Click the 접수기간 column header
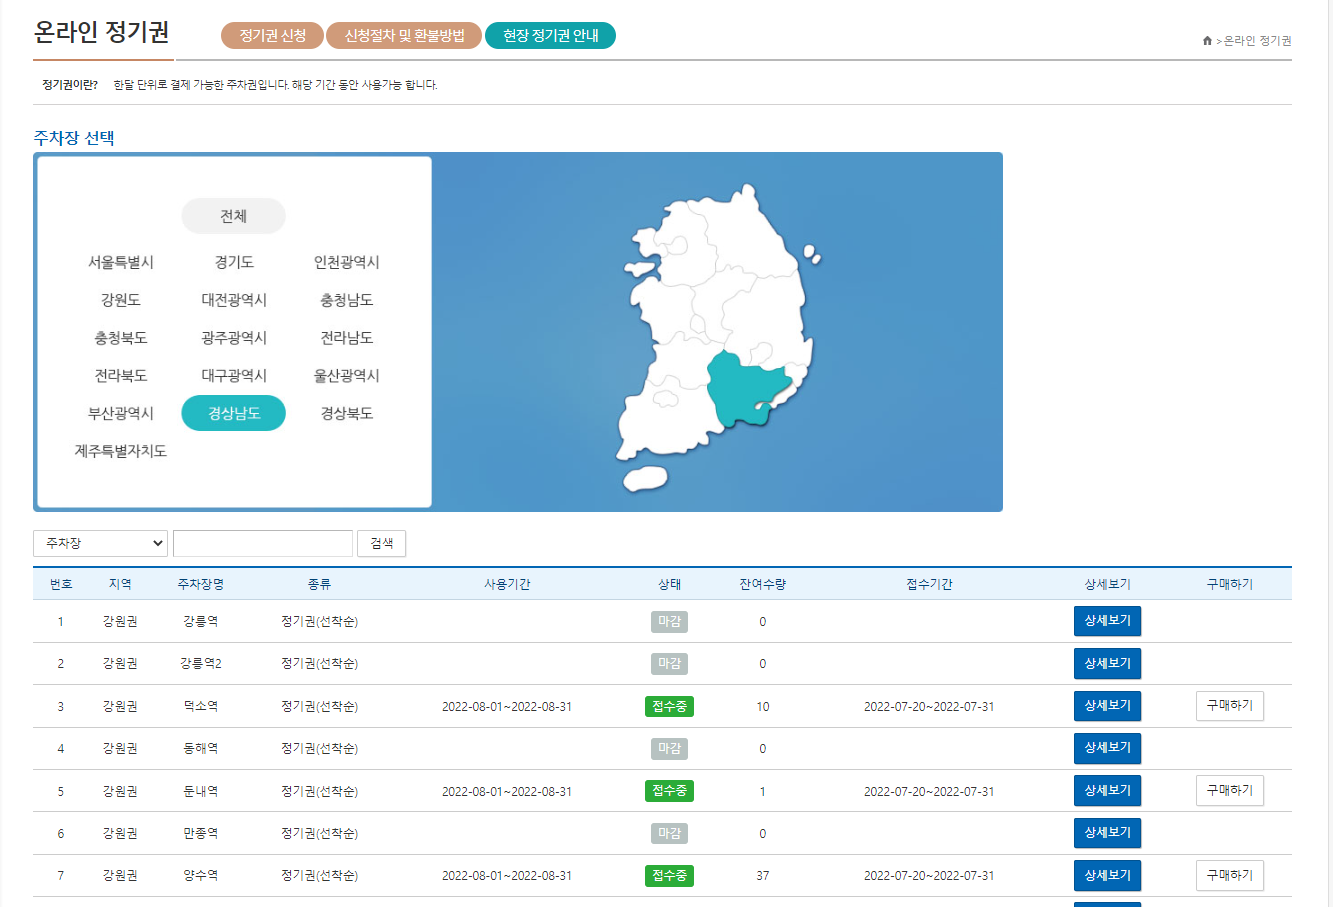 pos(929,584)
